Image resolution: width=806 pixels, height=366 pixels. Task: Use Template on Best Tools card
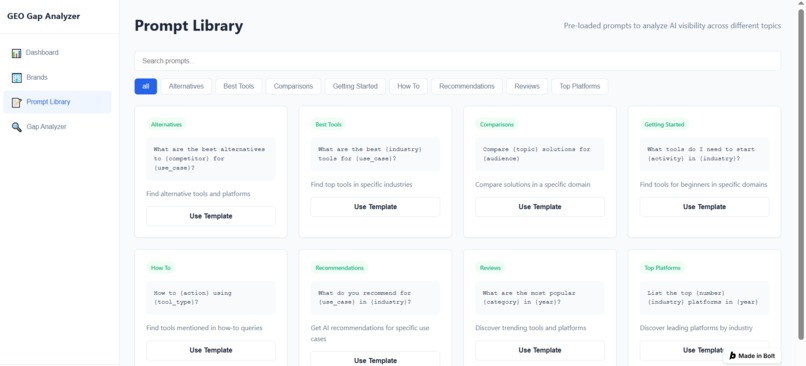(x=375, y=207)
